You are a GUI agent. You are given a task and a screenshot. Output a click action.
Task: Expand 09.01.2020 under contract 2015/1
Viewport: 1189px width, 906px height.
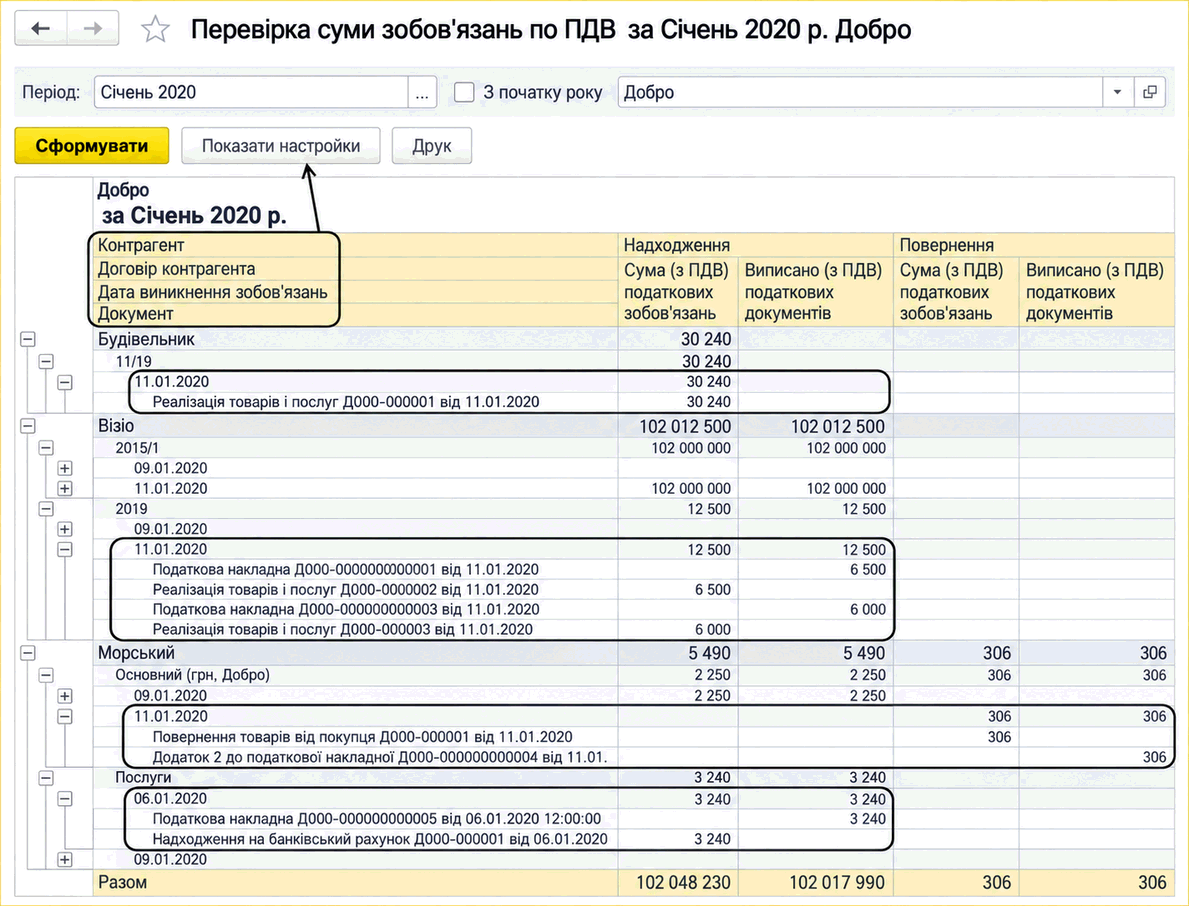pos(65,469)
